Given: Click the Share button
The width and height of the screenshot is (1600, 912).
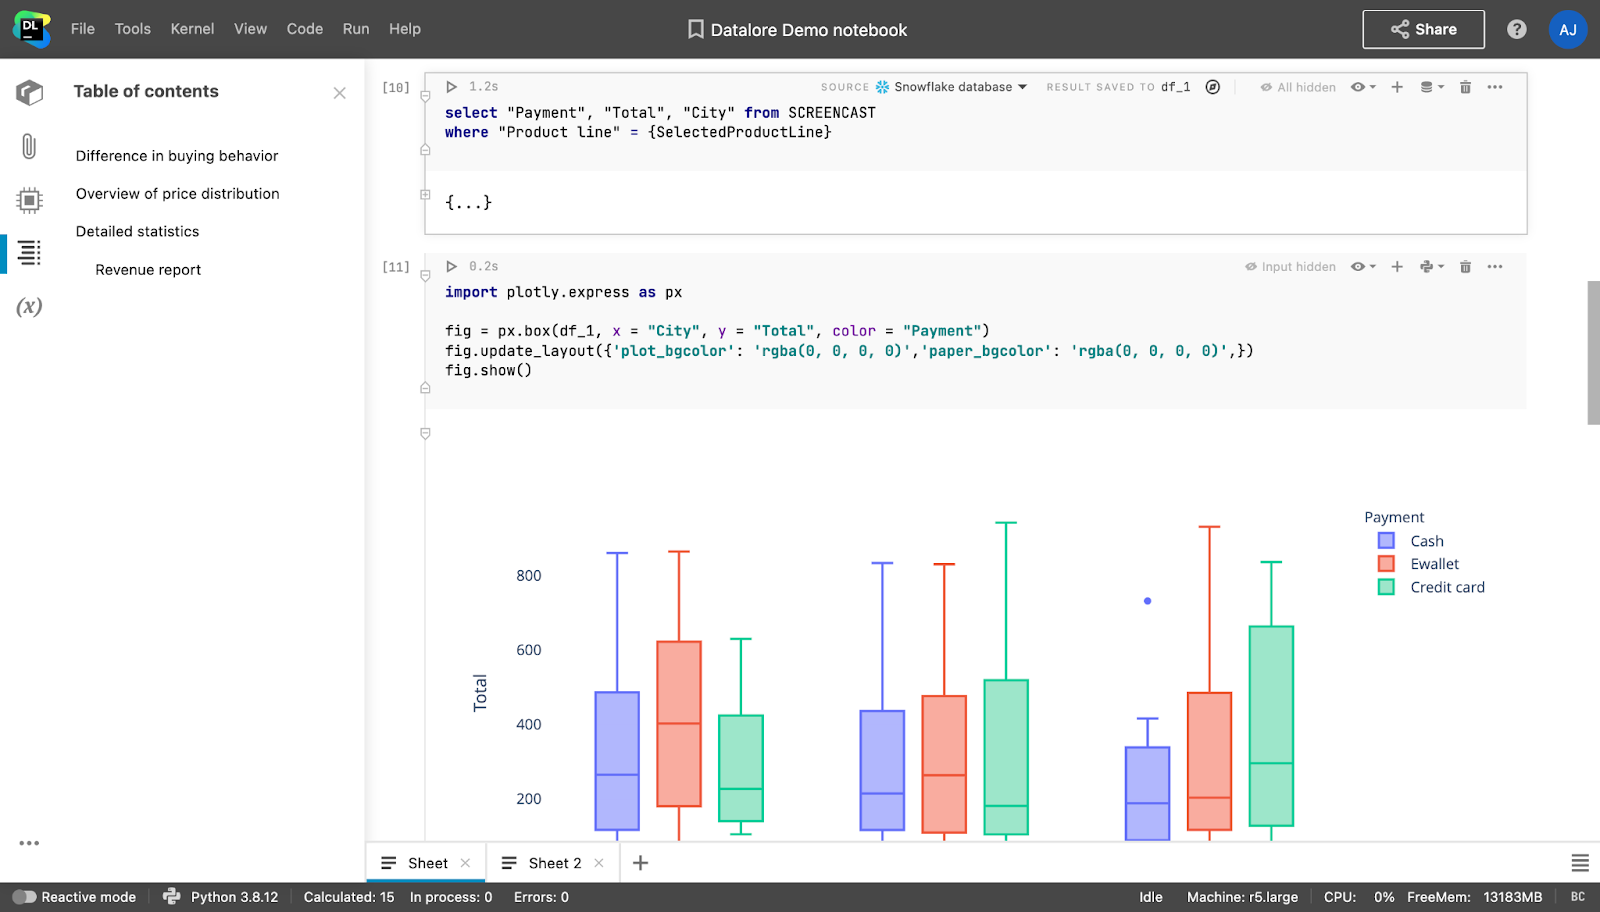Looking at the screenshot, I should coord(1423,30).
